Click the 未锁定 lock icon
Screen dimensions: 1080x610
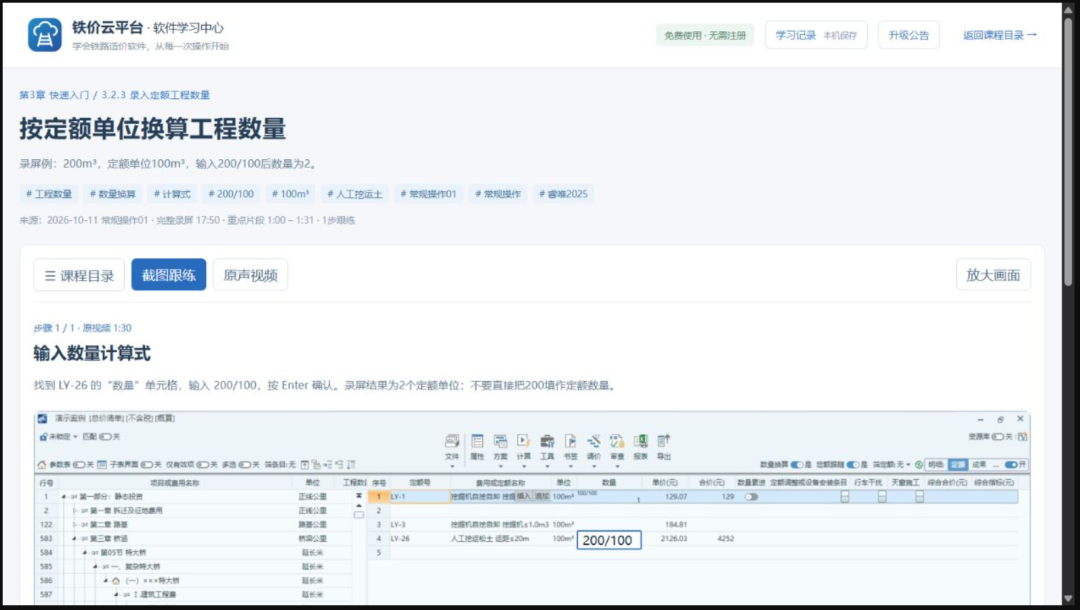pos(43,437)
